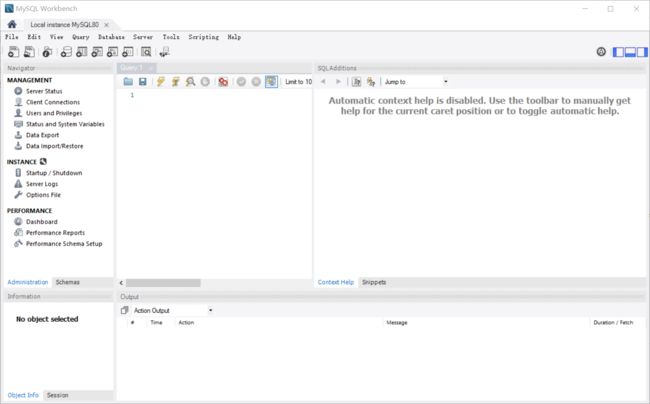
Task: Open the Limit to rows dropdown
Action: coord(298,82)
